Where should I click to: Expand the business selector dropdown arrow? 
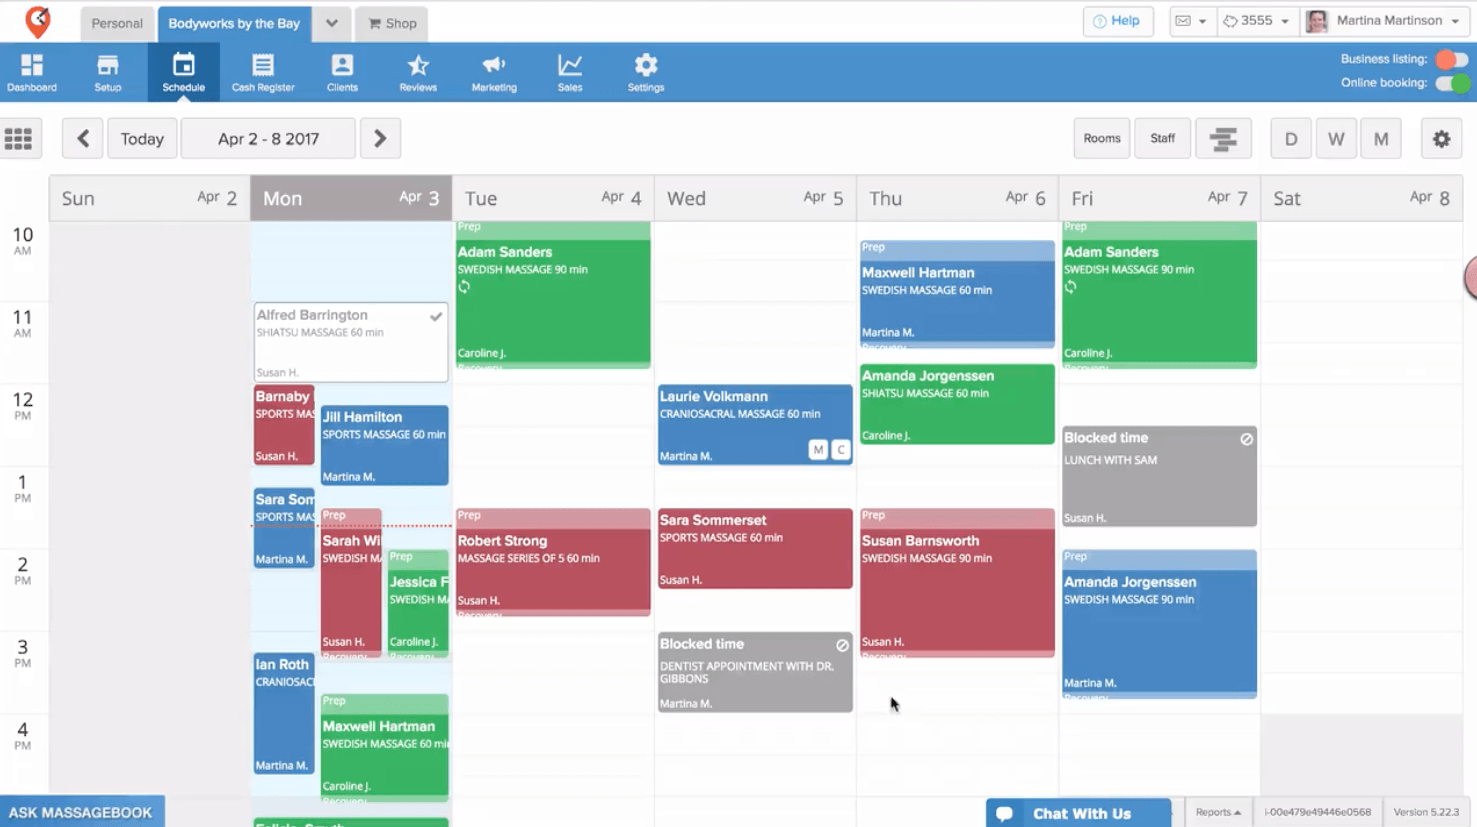coord(331,23)
